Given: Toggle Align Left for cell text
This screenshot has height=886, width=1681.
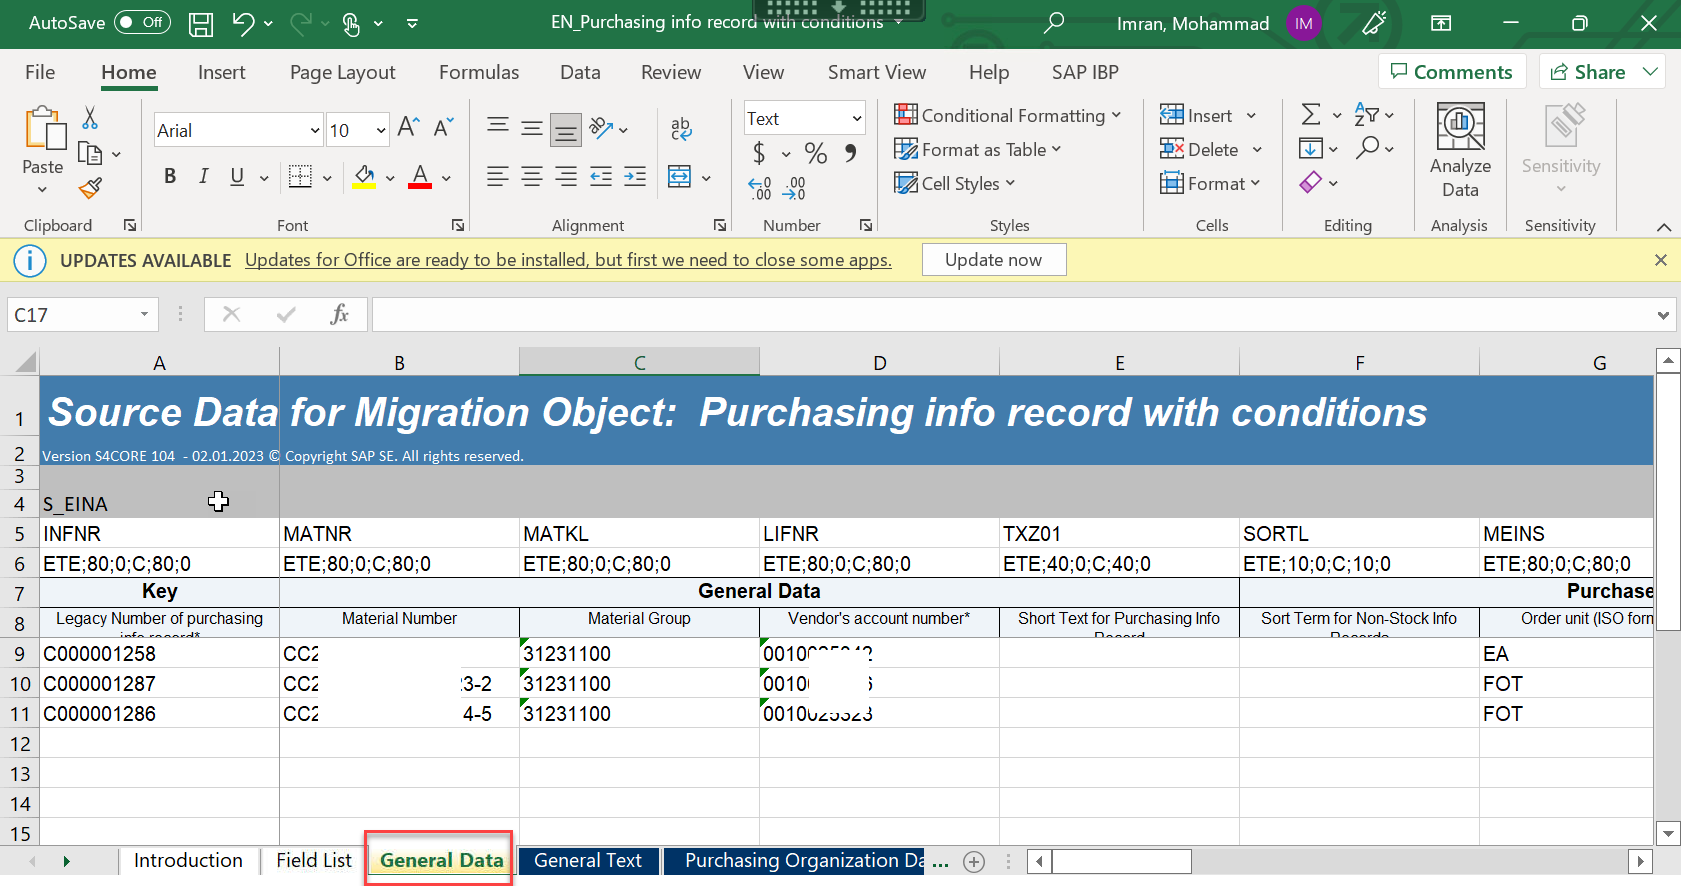Looking at the screenshot, I should point(498,177).
